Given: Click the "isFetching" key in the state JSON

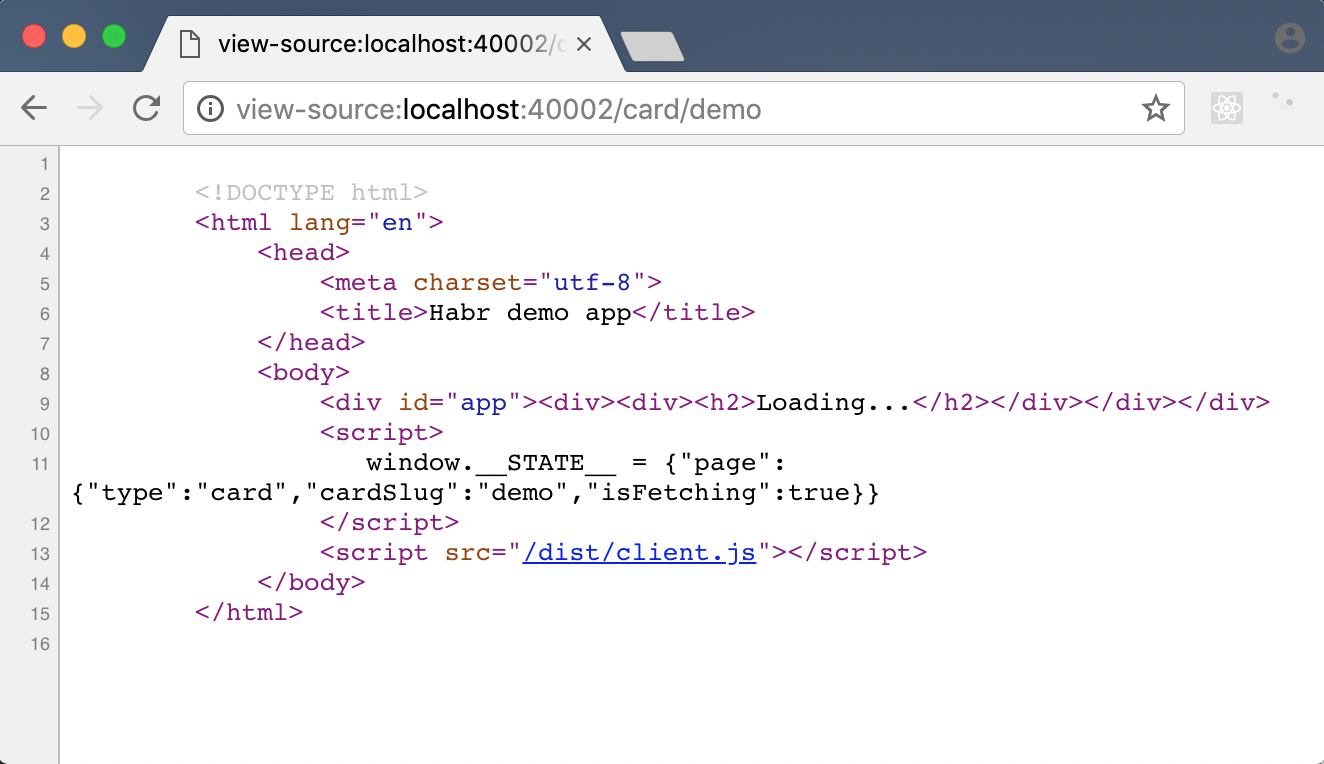Looking at the screenshot, I should tap(679, 493).
